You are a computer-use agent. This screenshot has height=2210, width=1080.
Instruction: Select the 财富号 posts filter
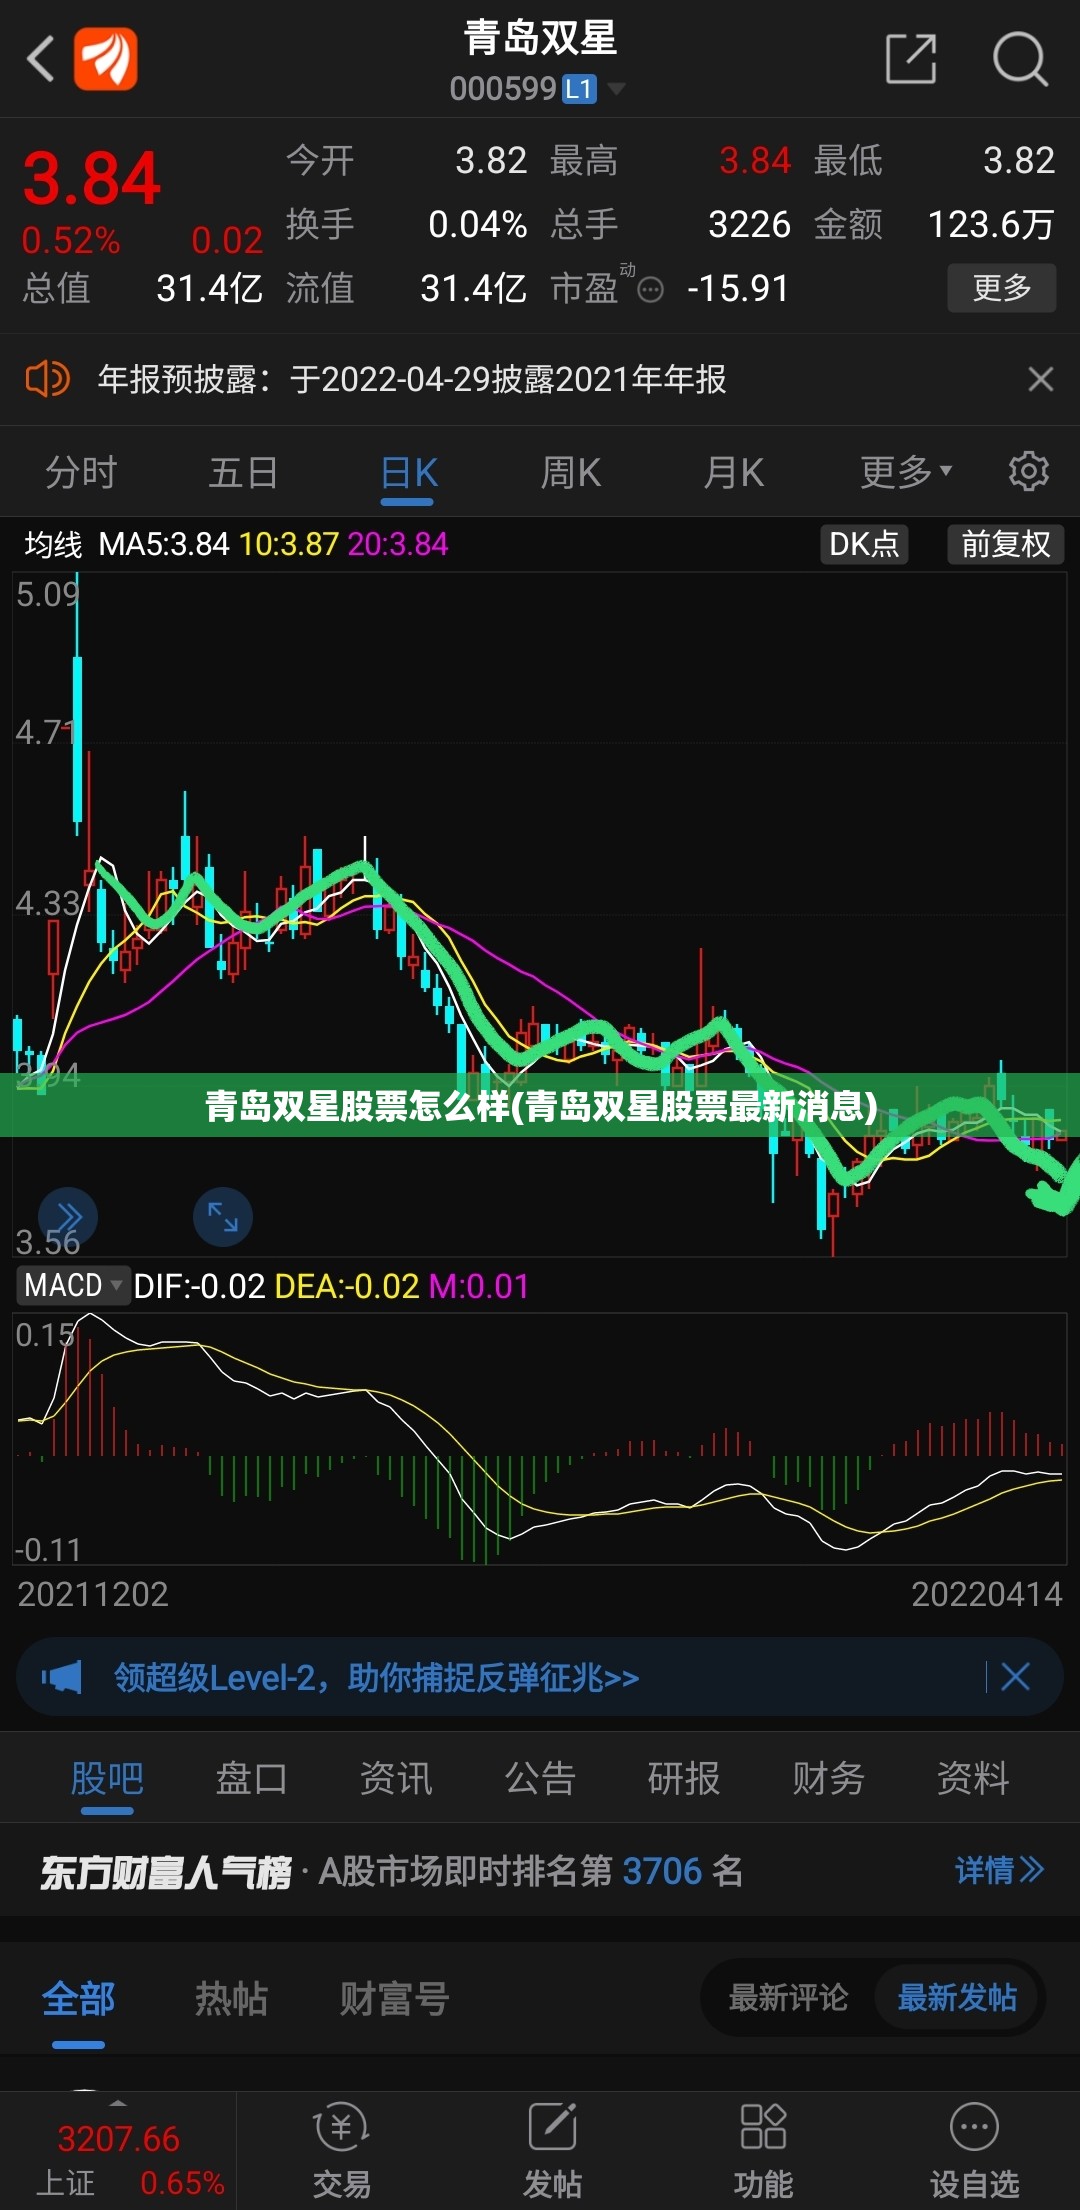click(x=394, y=1999)
